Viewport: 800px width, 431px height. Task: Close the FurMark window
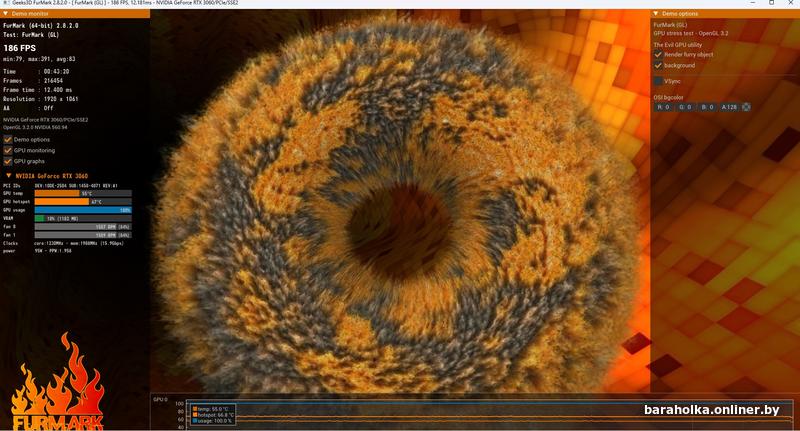point(790,3)
